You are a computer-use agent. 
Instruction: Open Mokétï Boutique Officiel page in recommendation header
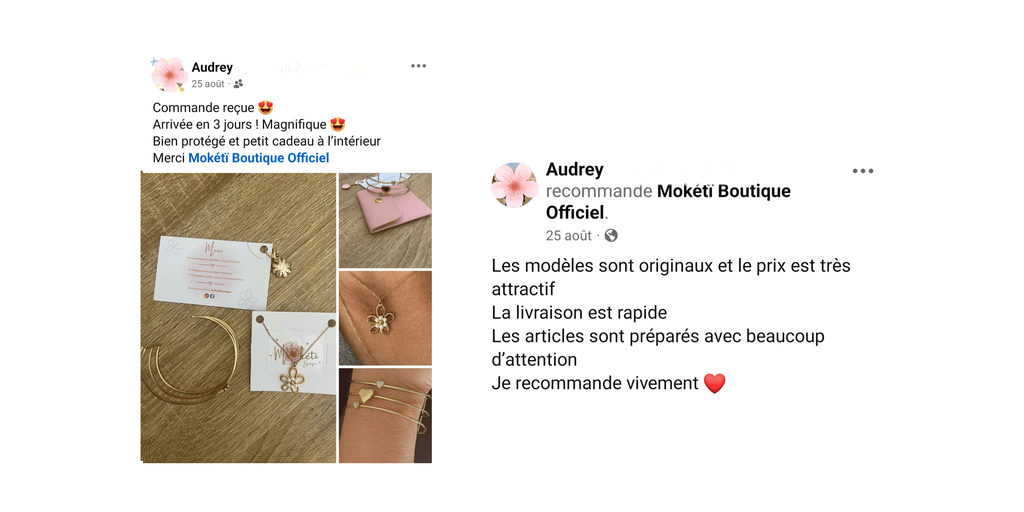click(x=667, y=202)
